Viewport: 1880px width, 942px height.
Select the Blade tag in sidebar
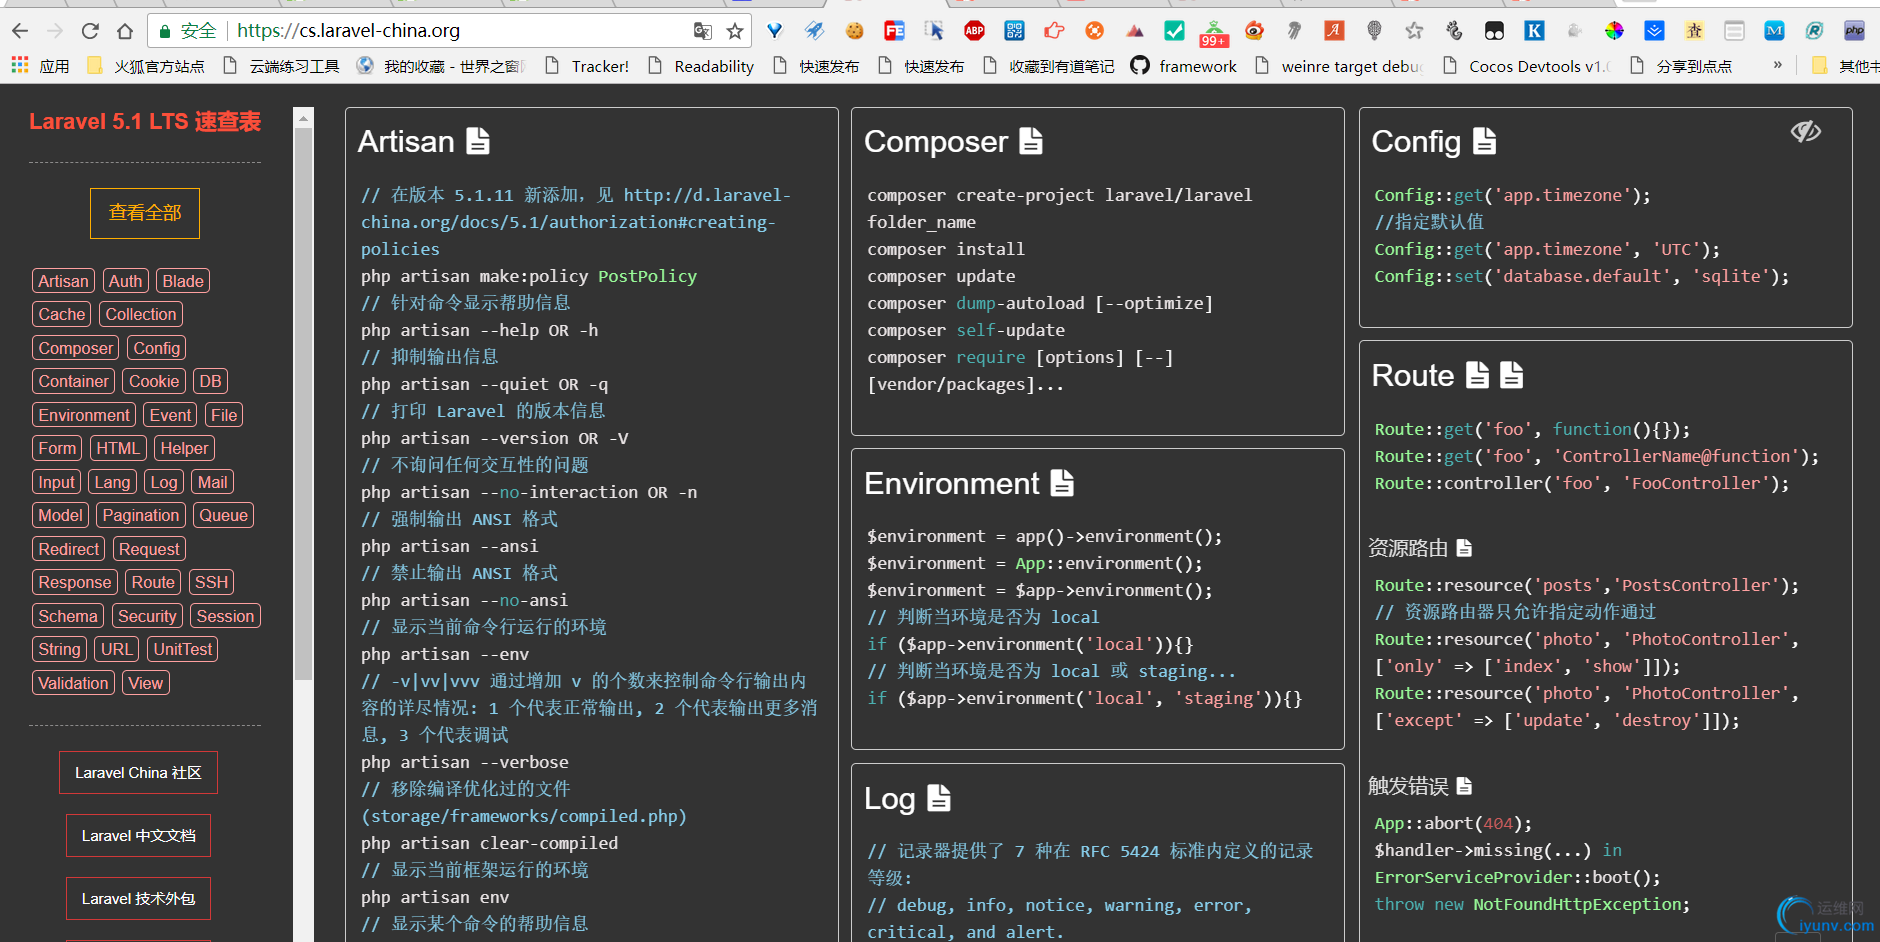(183, 281)
